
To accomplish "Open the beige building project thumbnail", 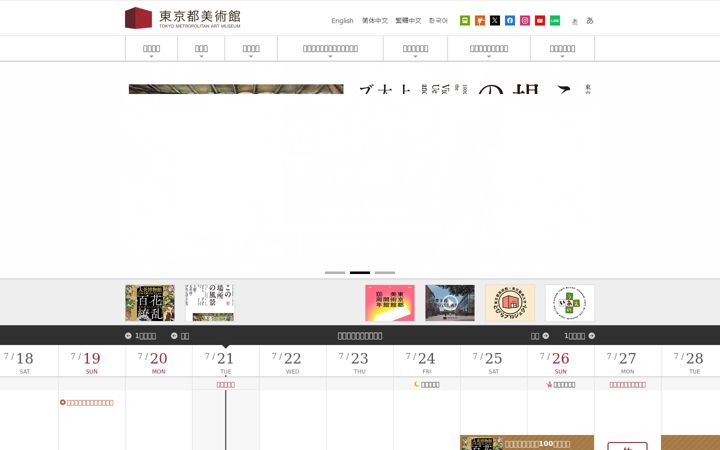I will click(x=510, y=303).
